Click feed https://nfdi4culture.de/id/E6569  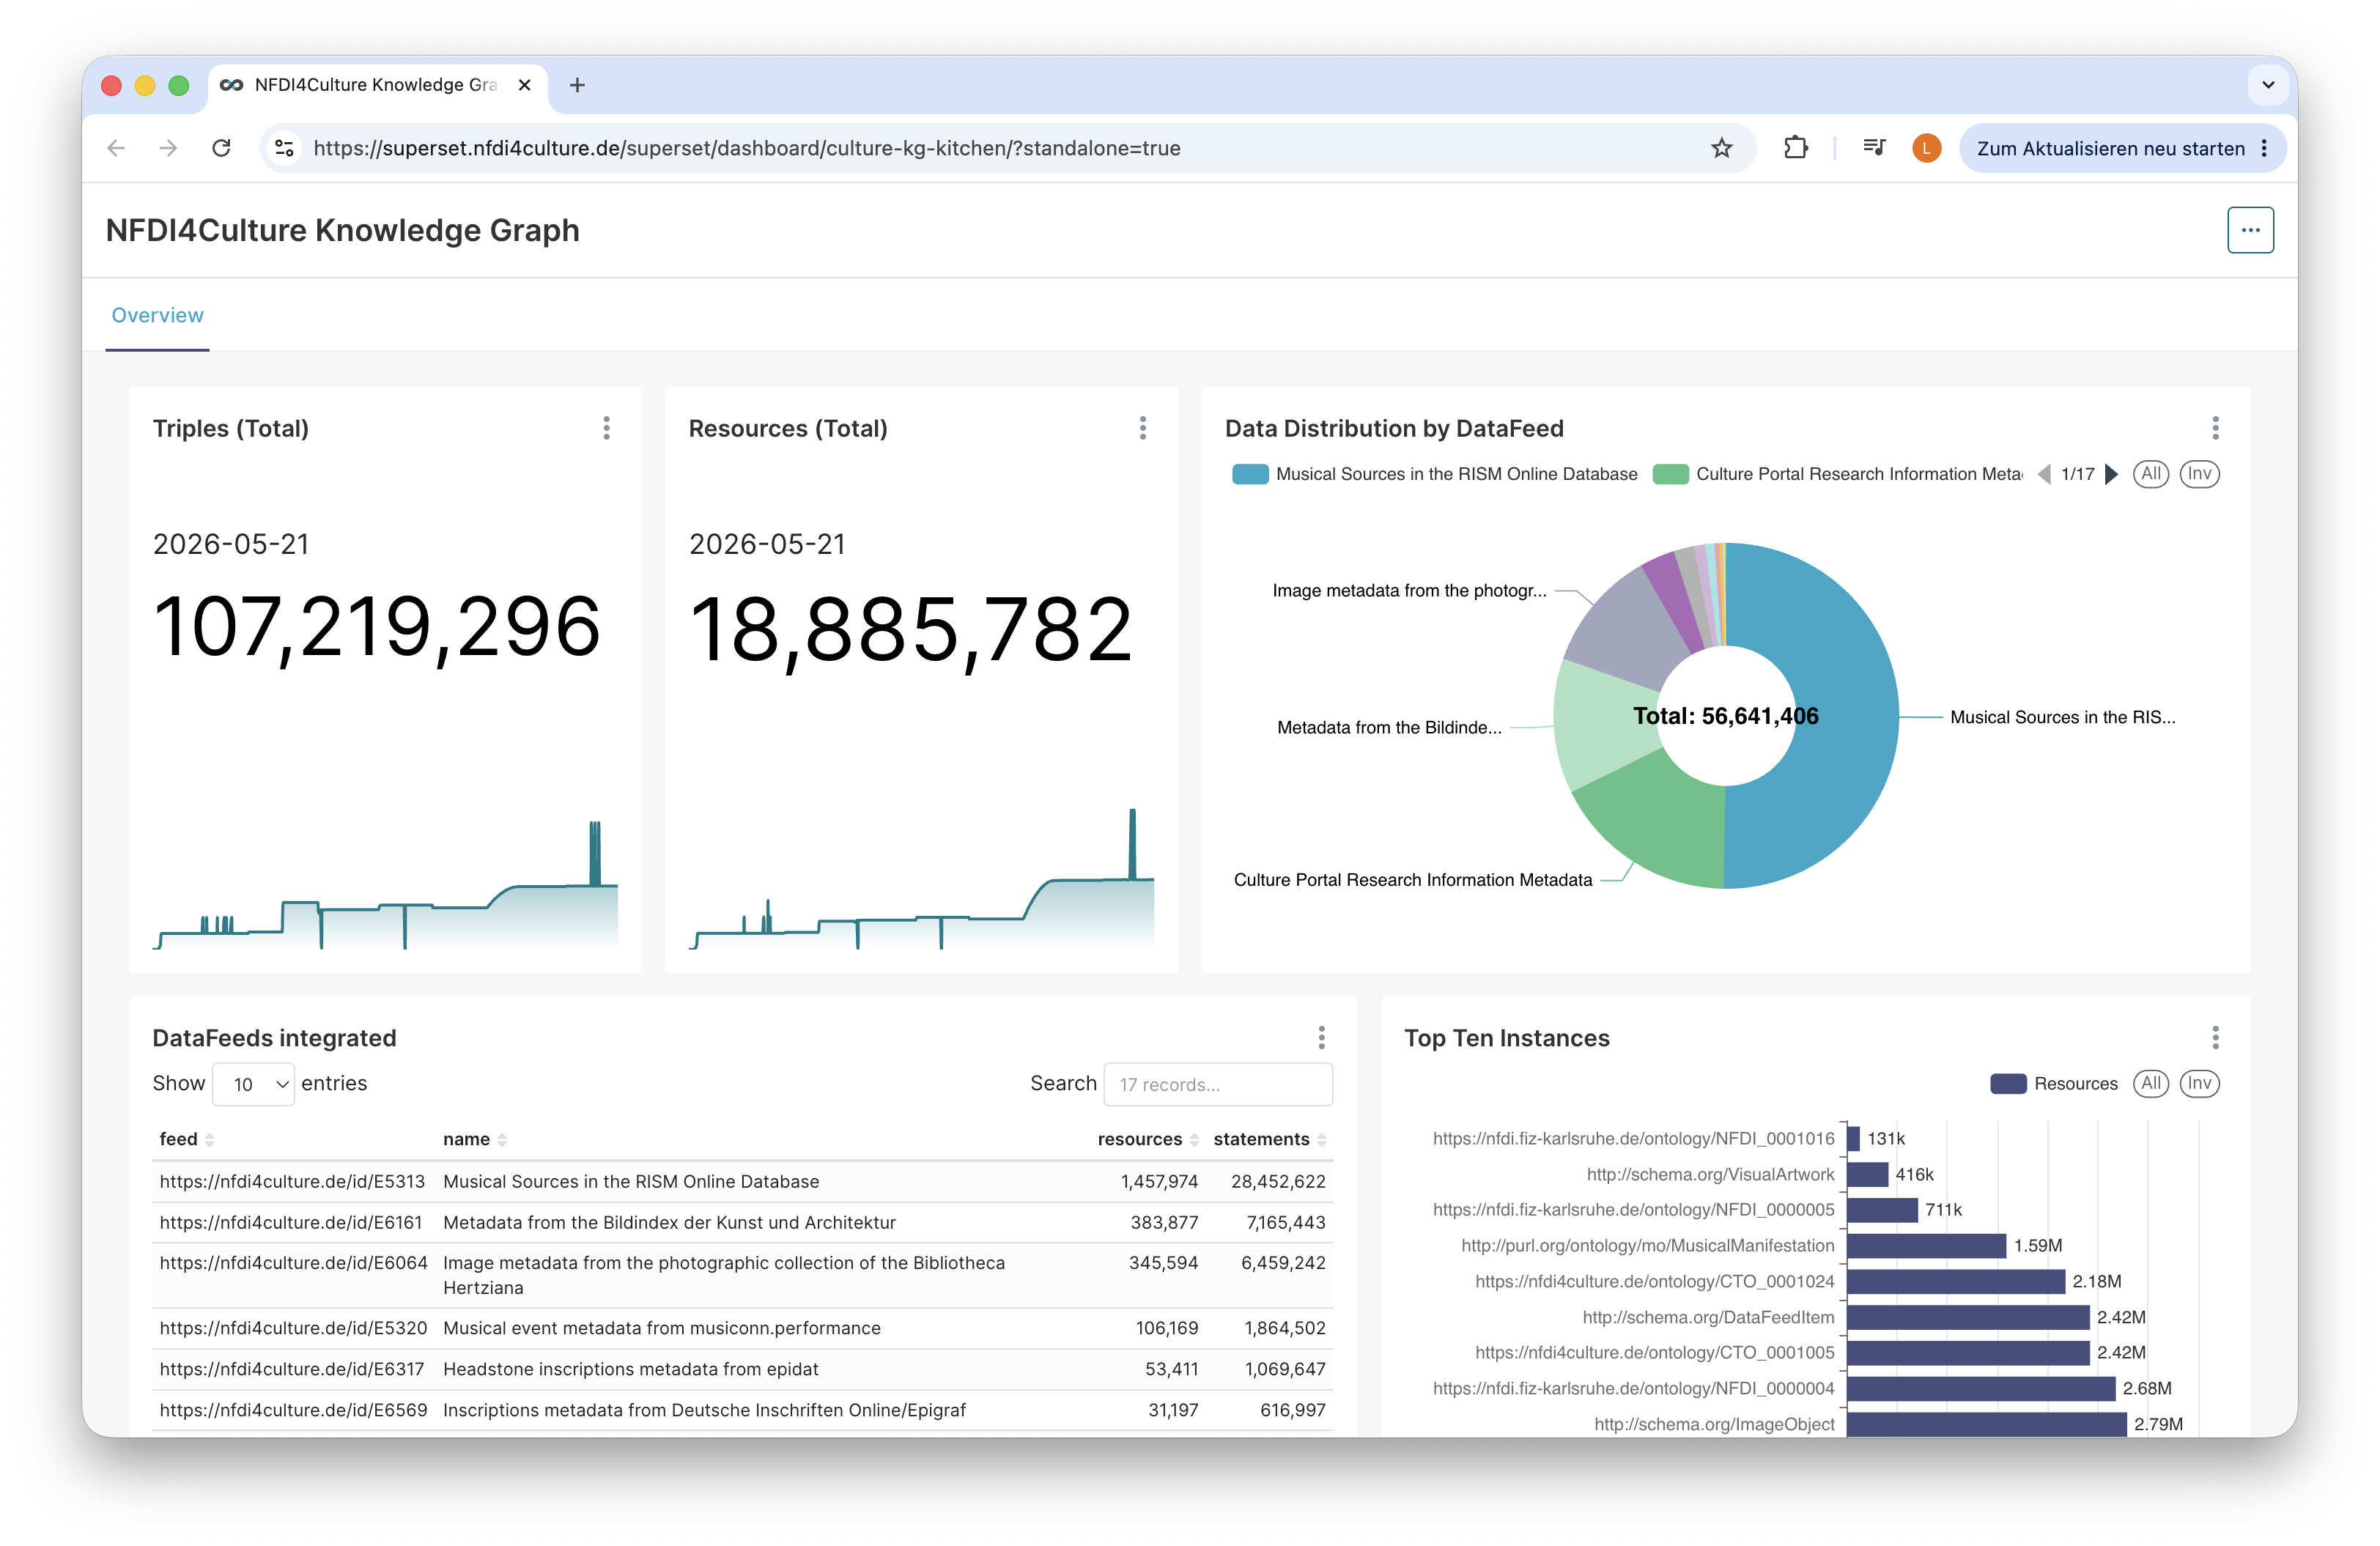pyautogui.click(x=293, y=1409)
